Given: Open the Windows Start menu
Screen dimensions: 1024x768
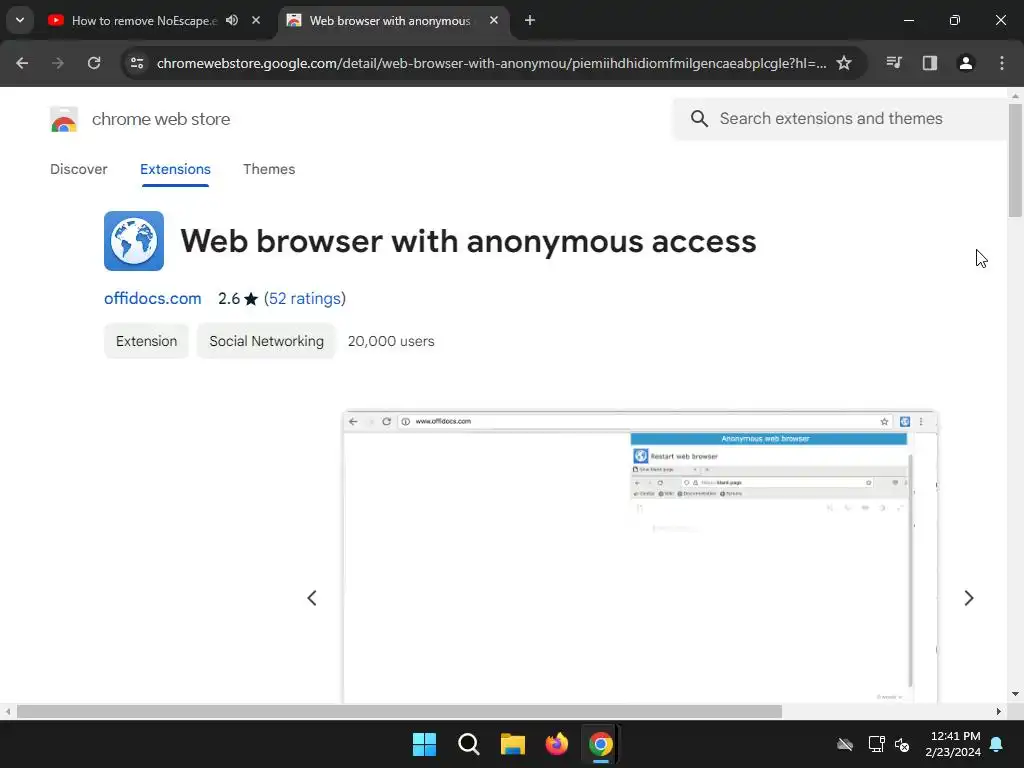Looking at the screenshot, I should click(x=424, y=744).
